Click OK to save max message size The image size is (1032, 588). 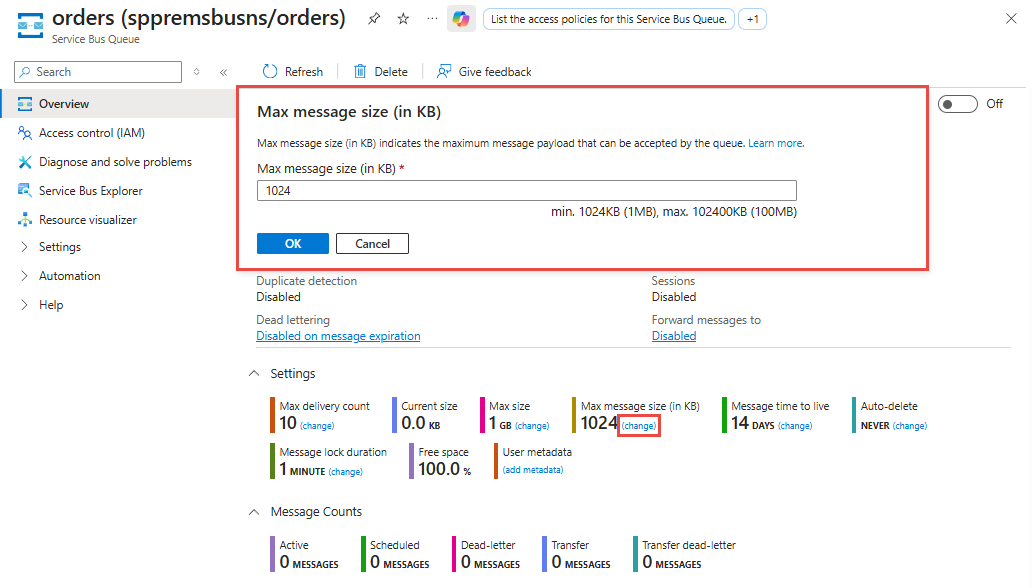coord(293,244)
